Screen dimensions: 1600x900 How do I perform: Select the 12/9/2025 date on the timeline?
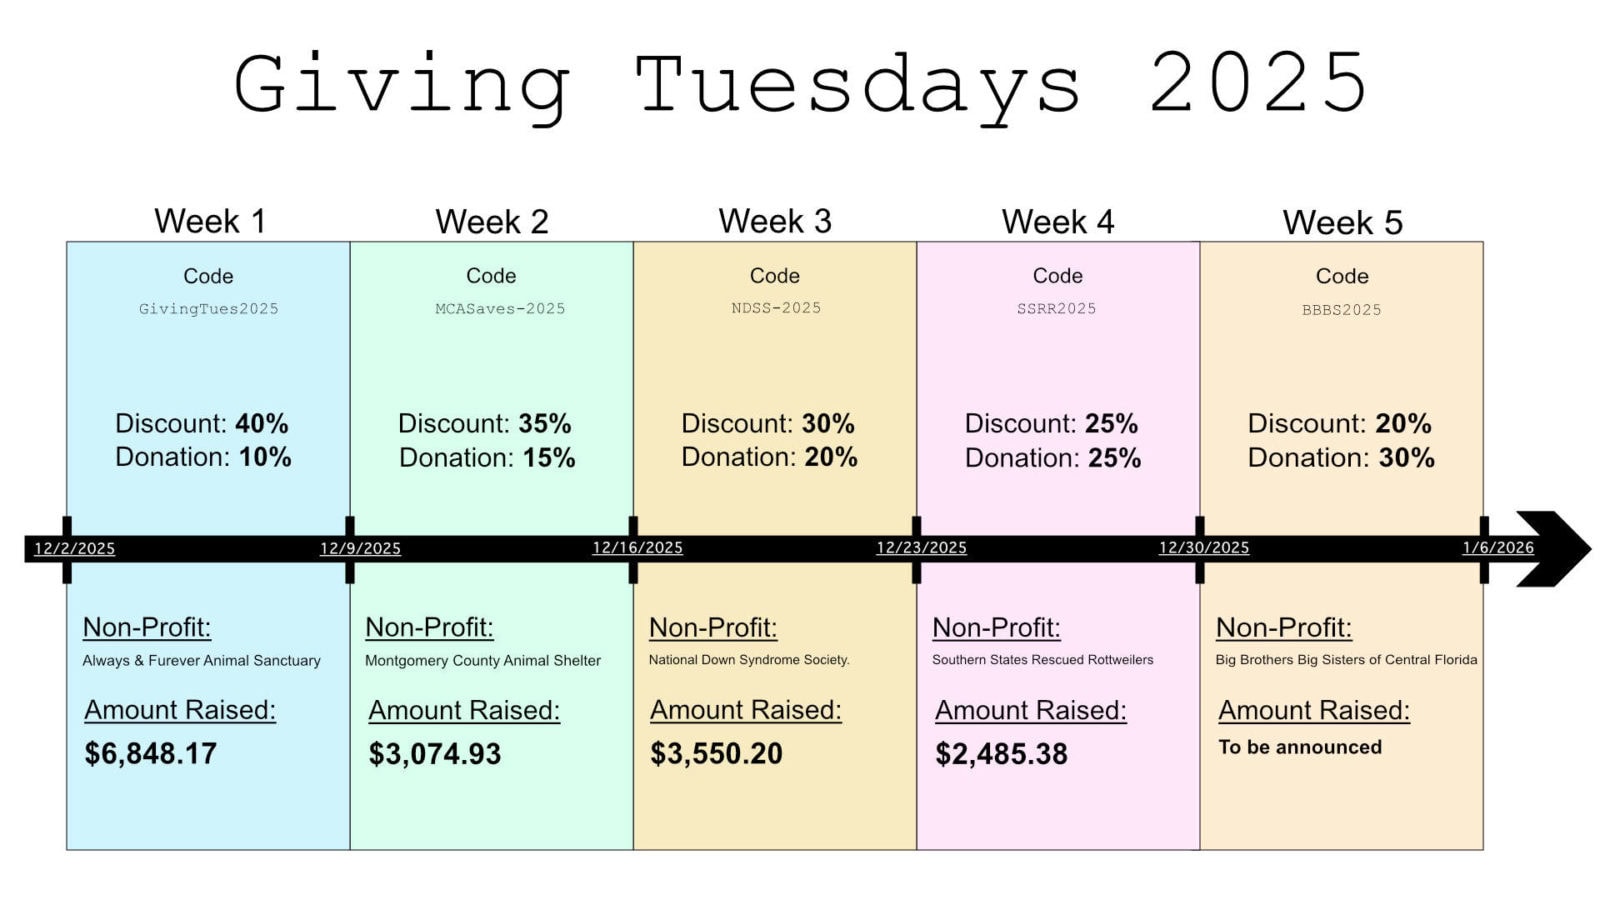click(360, 548)
